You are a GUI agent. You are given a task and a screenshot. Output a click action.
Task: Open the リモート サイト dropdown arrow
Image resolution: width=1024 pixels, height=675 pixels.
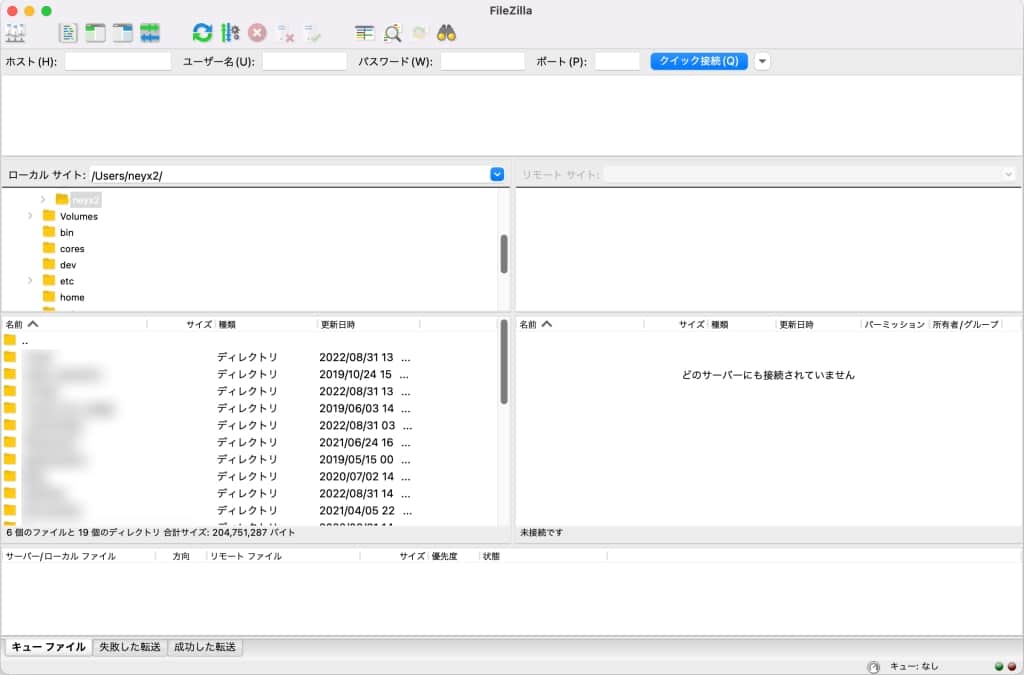click(x=1008, y=174)
